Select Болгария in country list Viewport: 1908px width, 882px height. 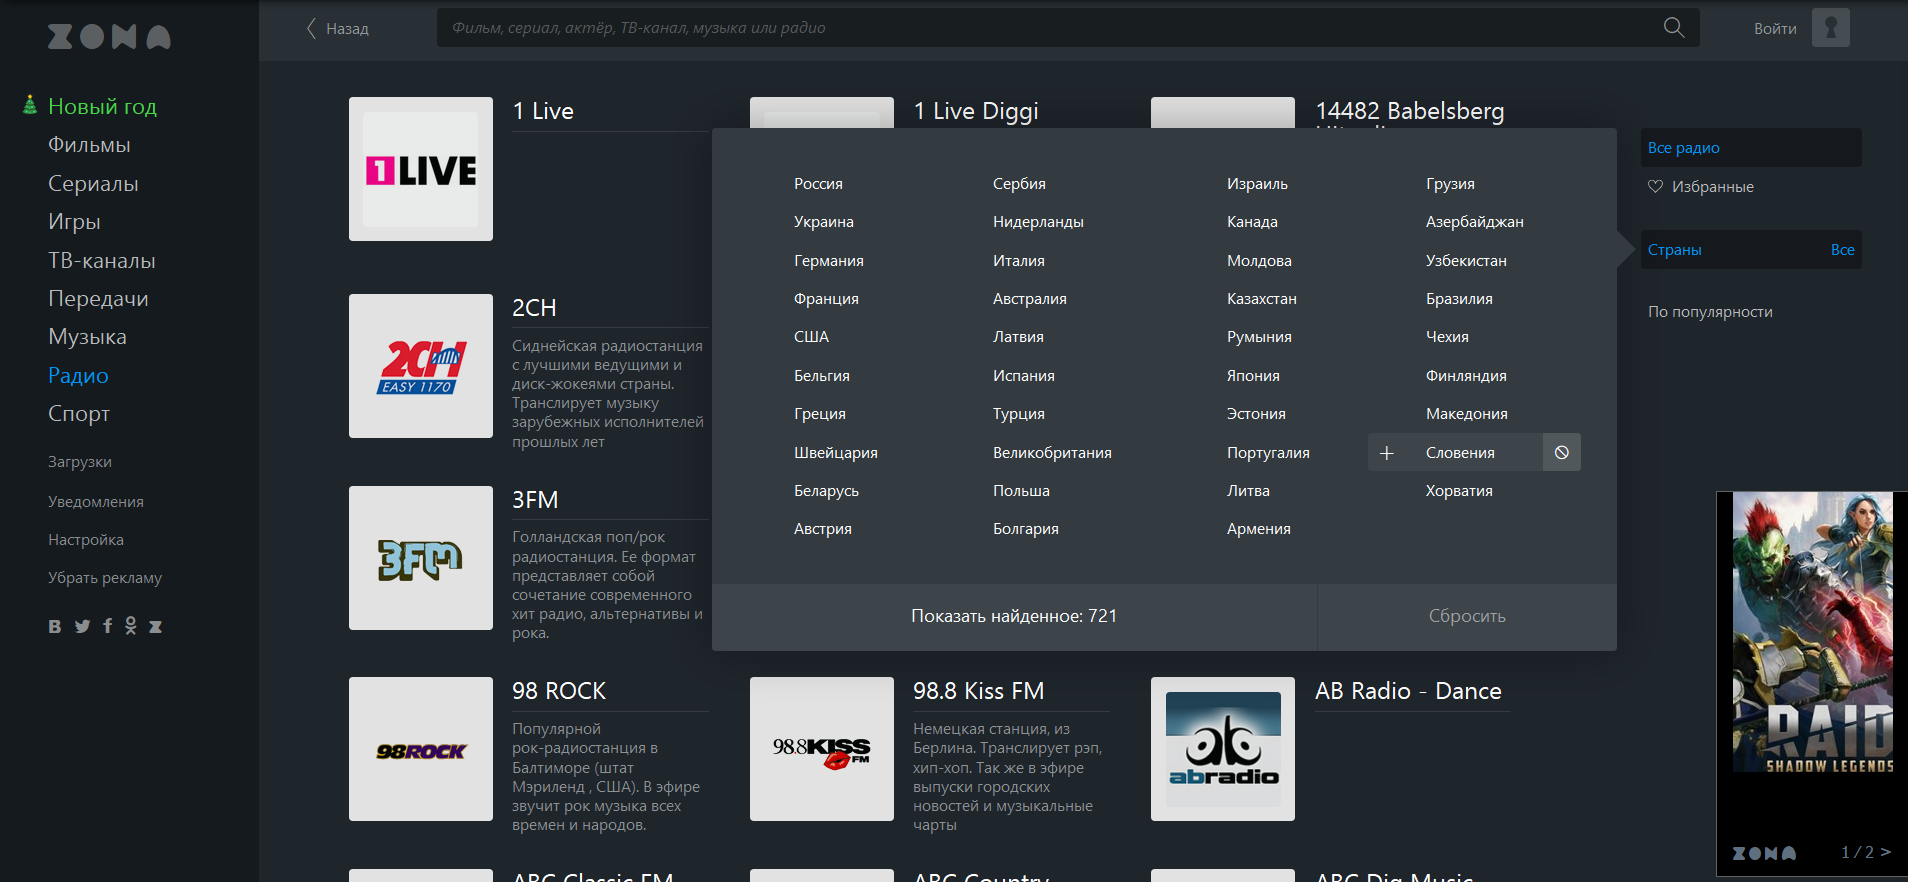tap(1025, 529)
